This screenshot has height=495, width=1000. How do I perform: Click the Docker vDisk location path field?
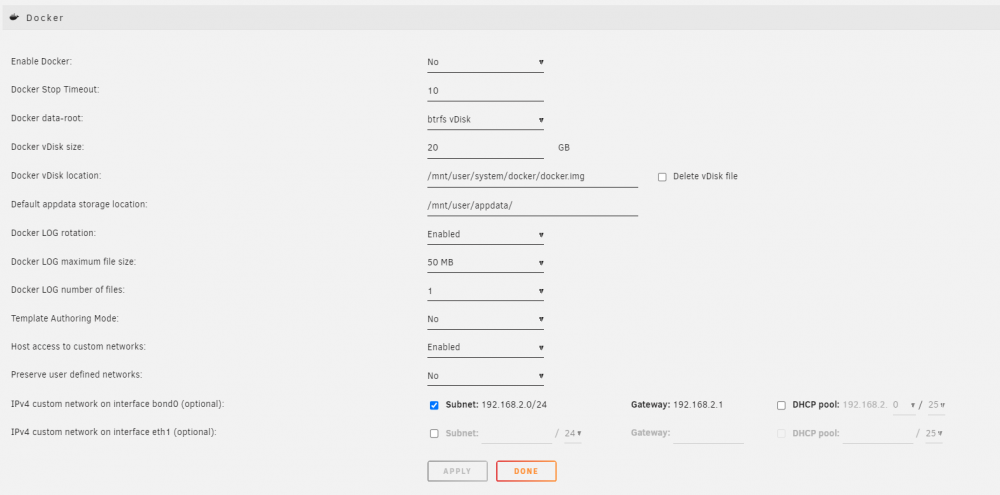pyautogui.click(x=533, y=176)
